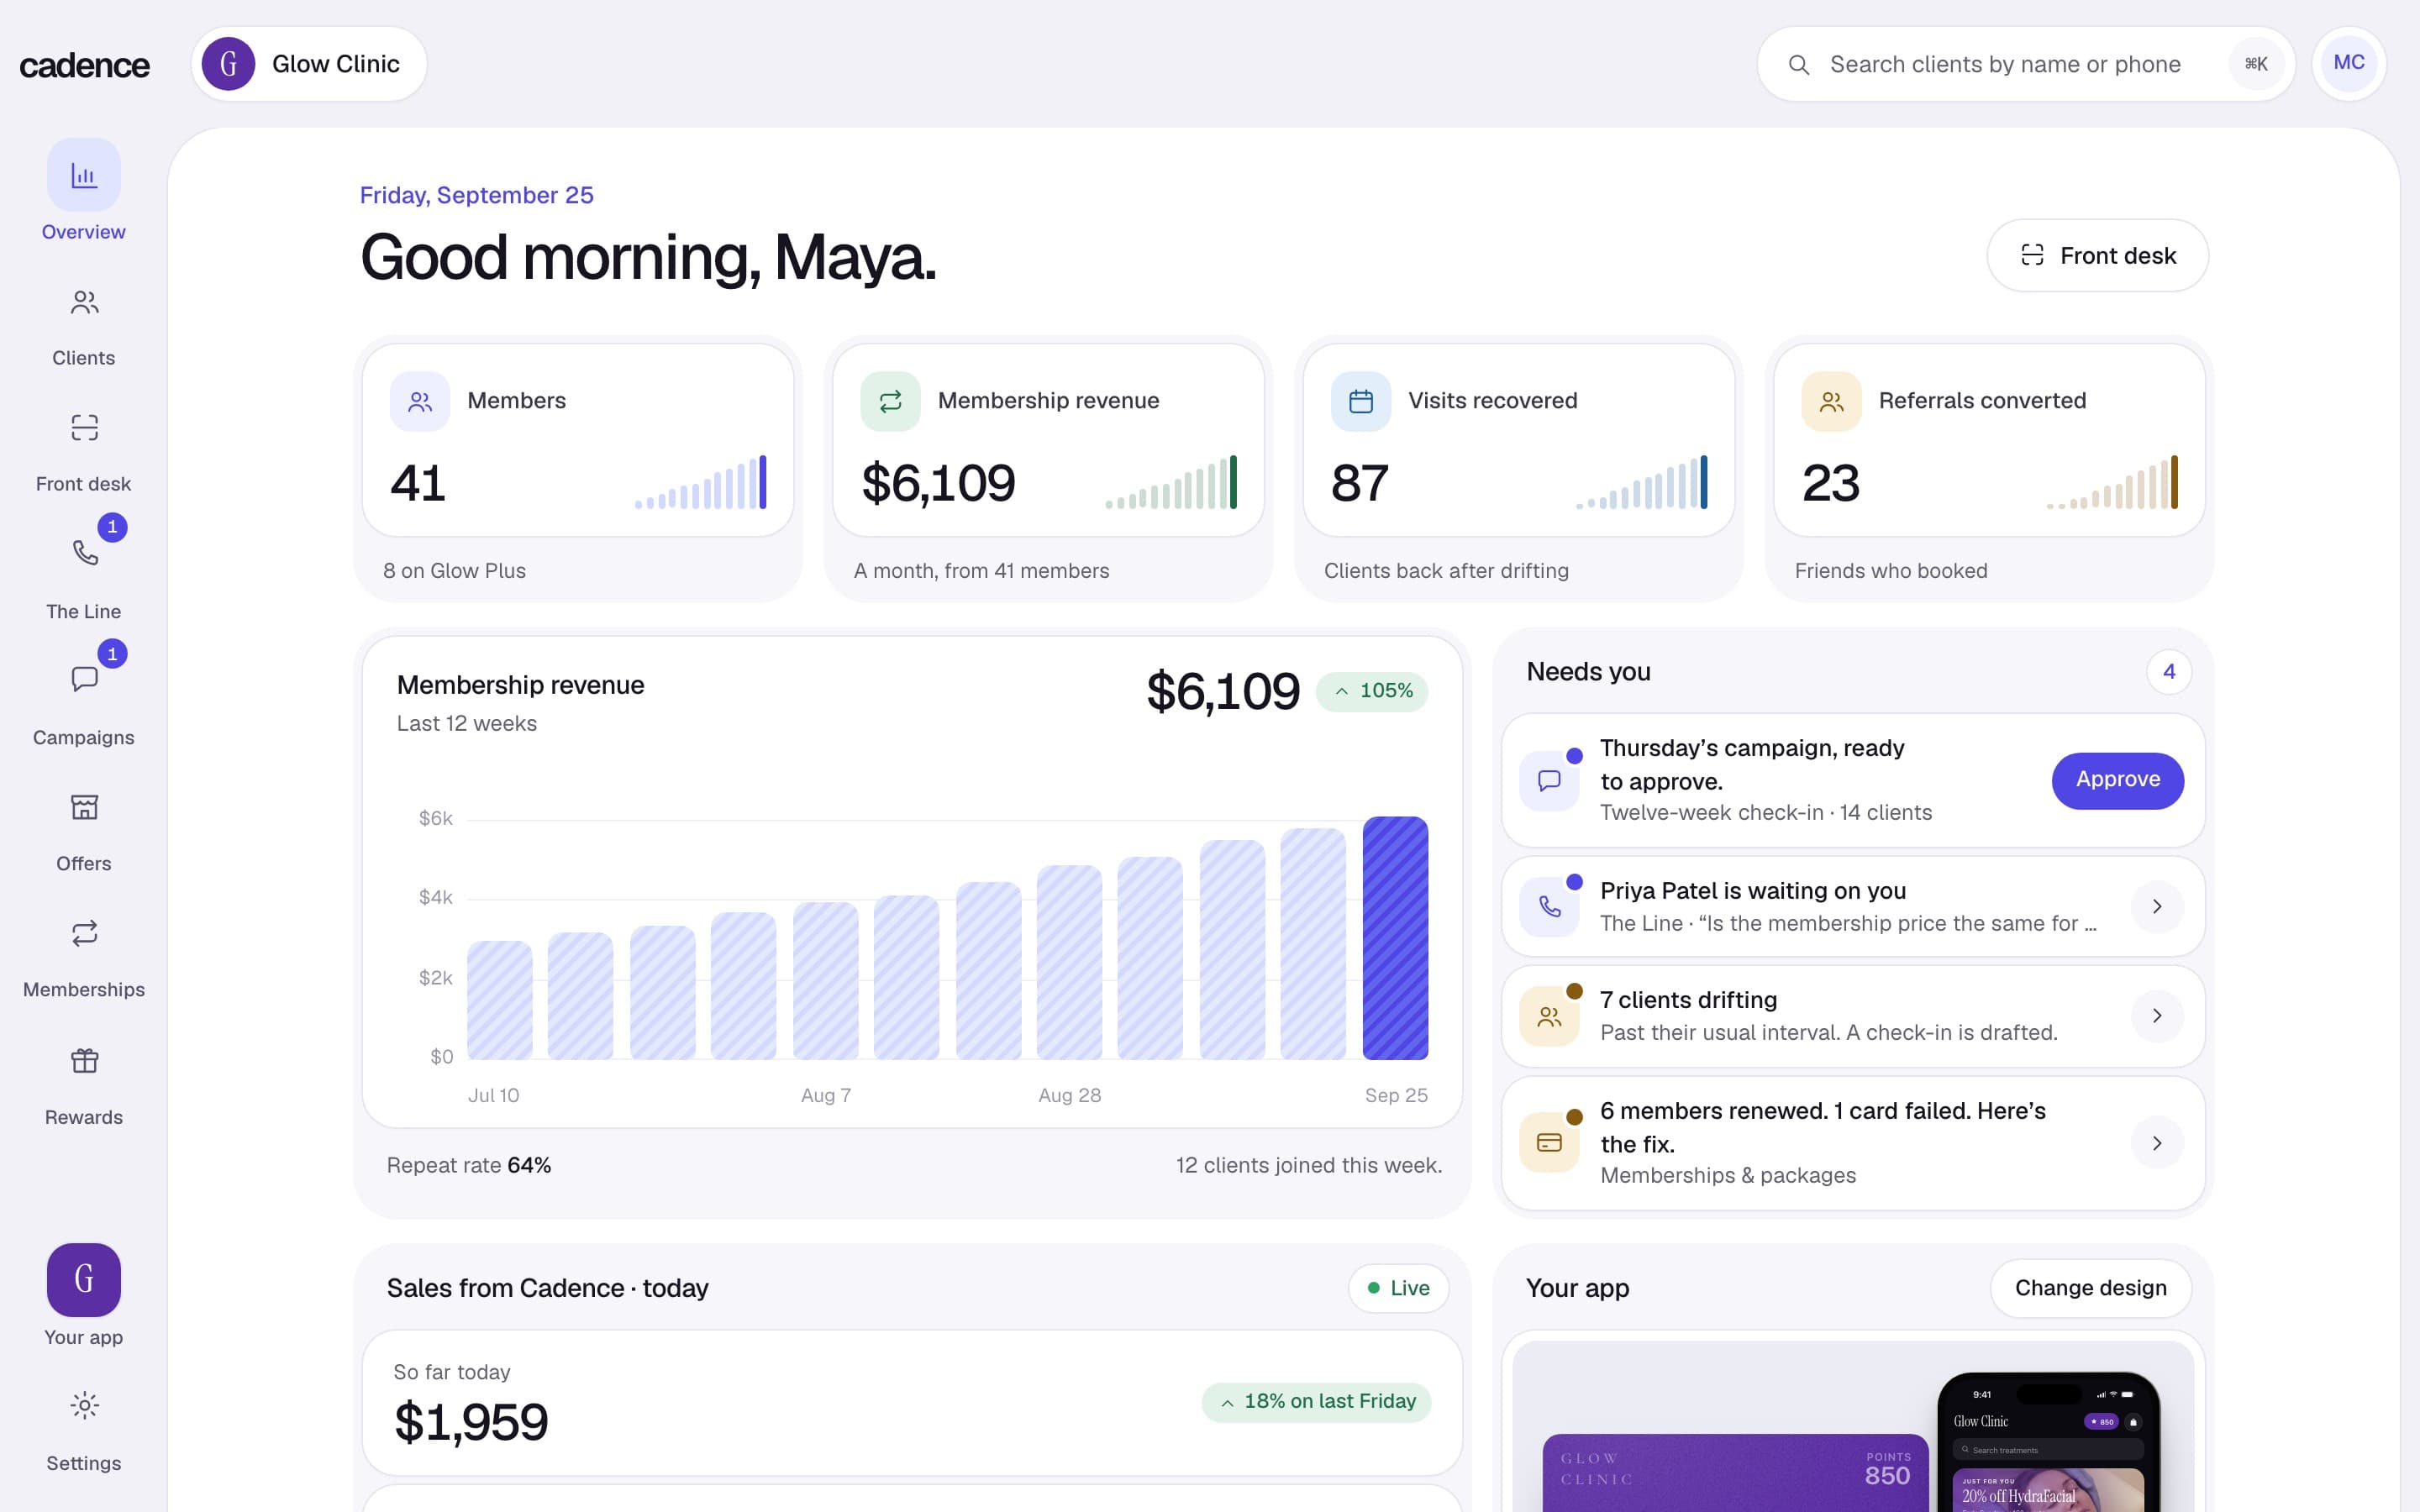Viewport: 2420px width, 1512px height.
Task: Click the search magnifier icon
Action: click(x=1798, y=65)
